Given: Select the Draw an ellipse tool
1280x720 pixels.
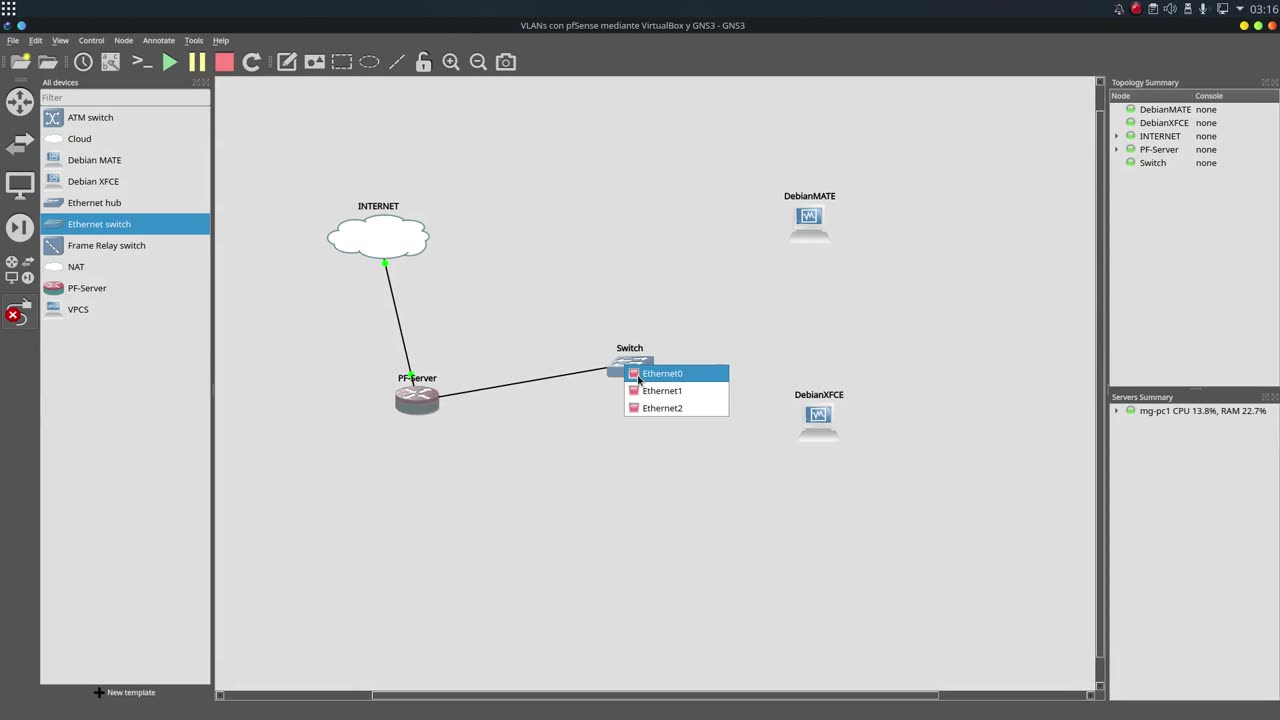Looking at the screenshot, I should coord(369,62).
